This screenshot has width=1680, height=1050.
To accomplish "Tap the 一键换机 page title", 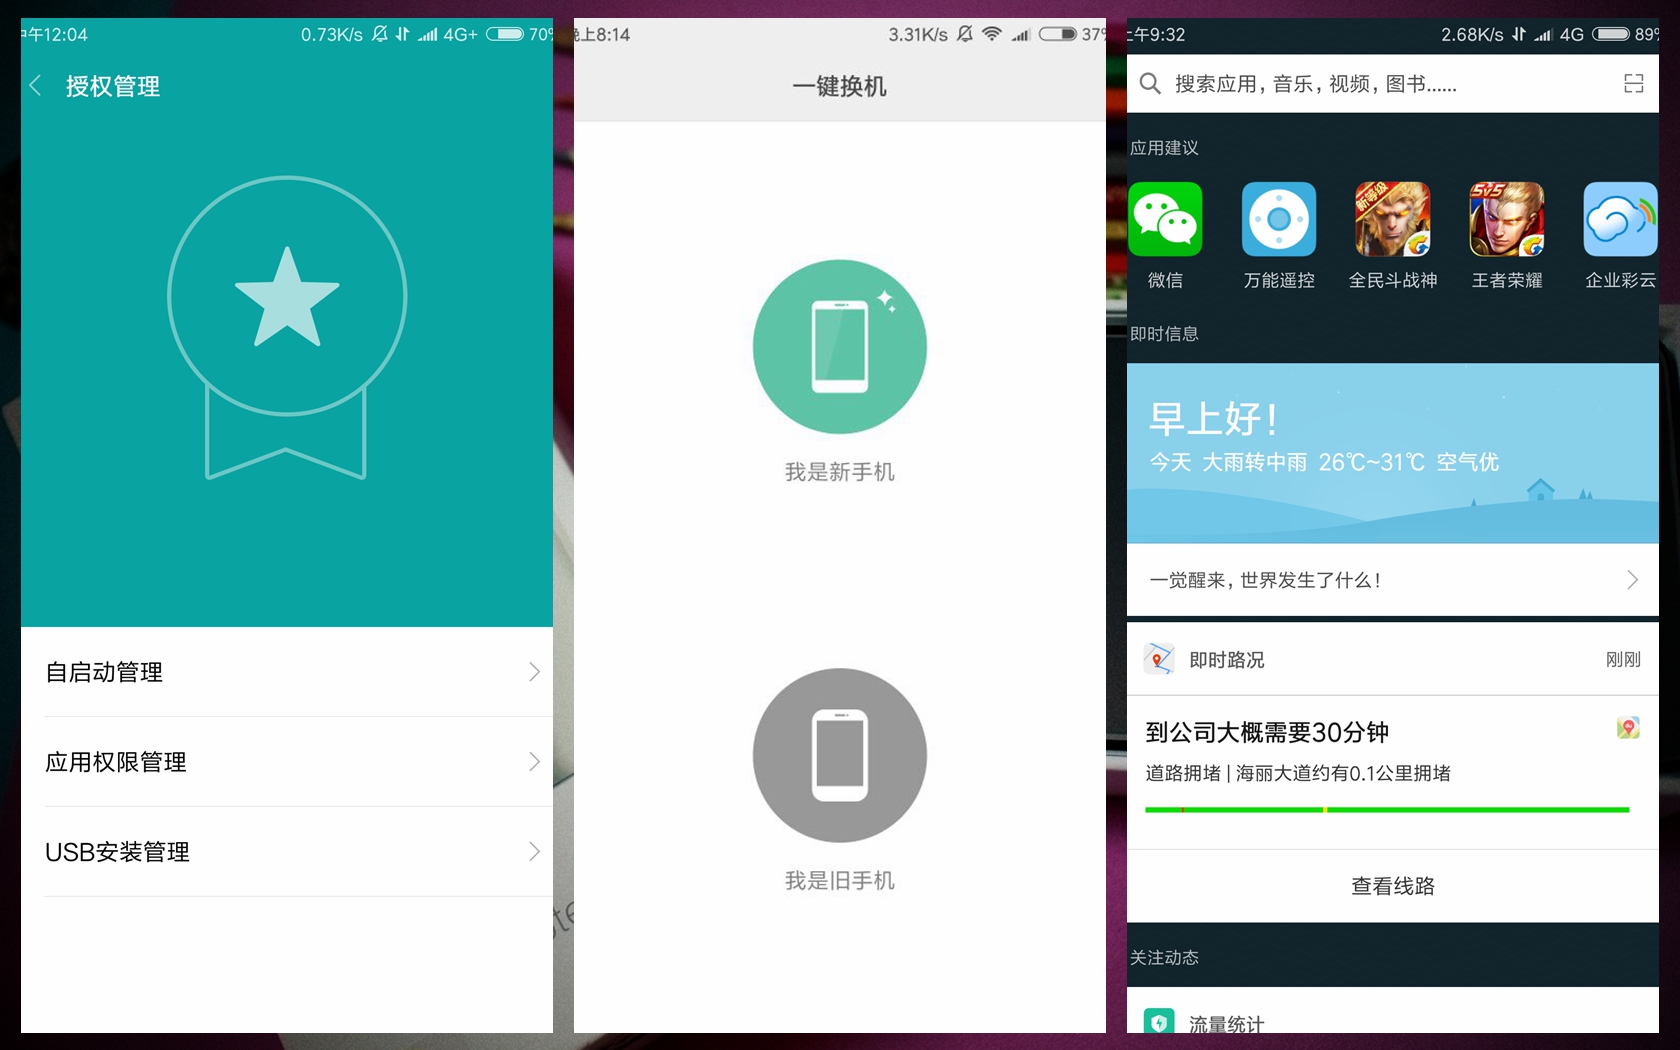I will pos(840,87).
